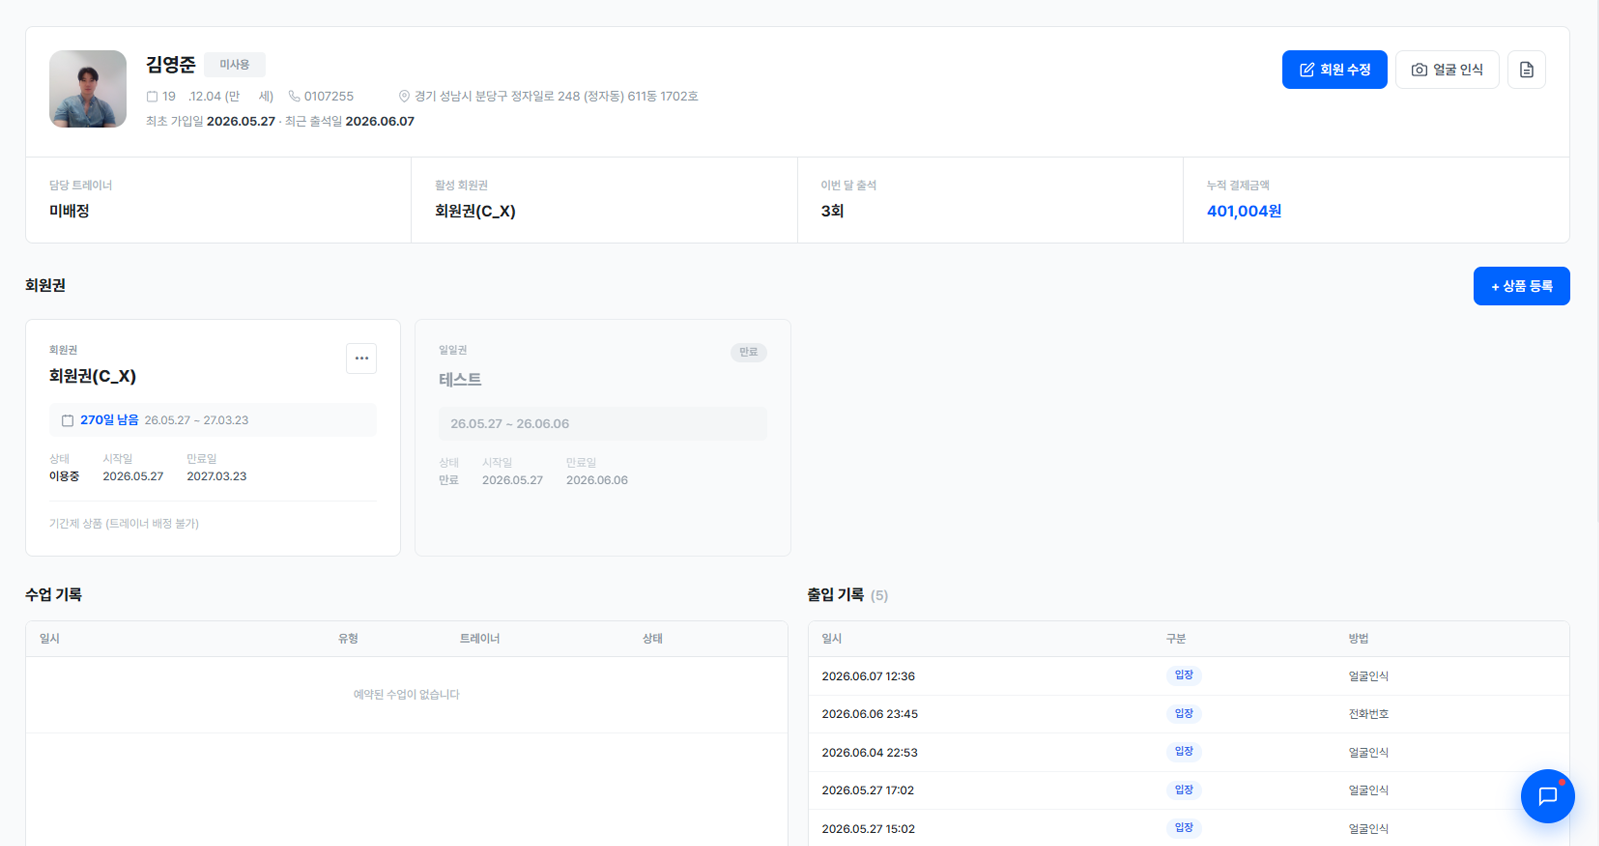Image resolution: width=1599 pixels, height=846 pixels.
Task: Click 기간제 상품 (트레이너 배정 불가) note
Action: [x=124, y=523]
